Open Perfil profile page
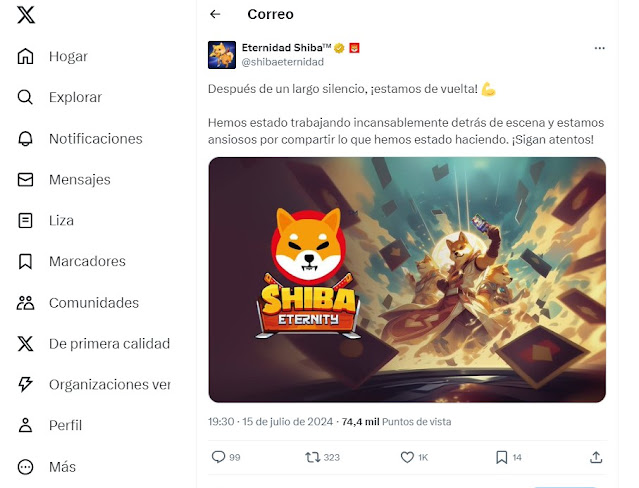 pyautogui.click(x=49, y=425)
